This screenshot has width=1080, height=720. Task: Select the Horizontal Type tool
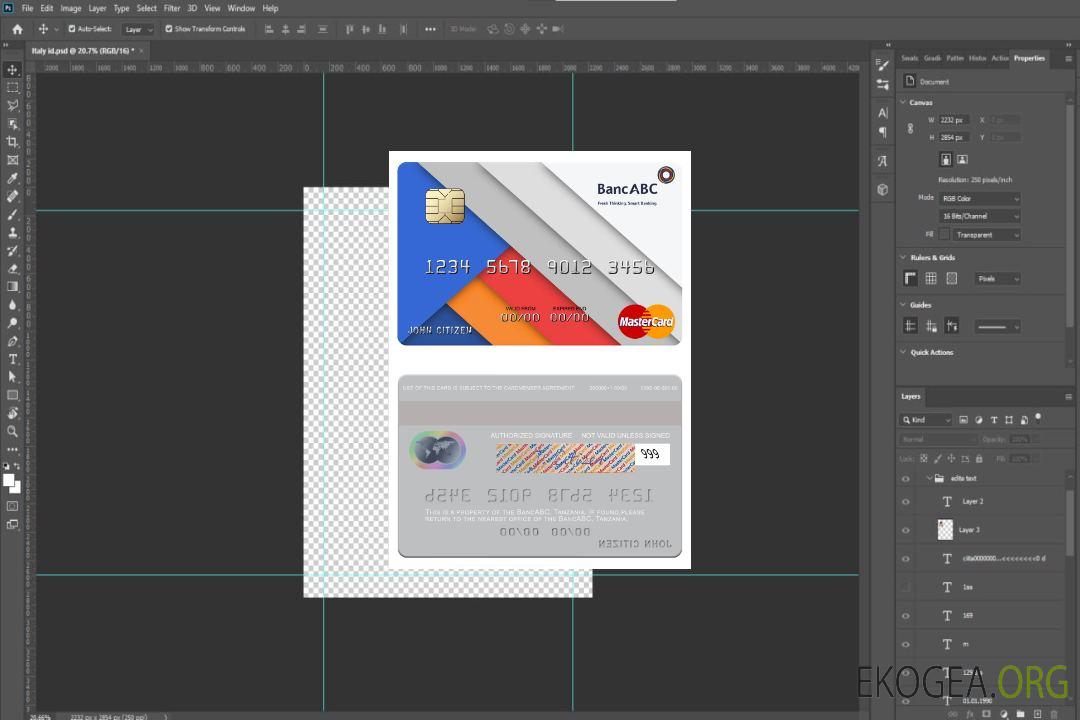[x=12, y=359]
